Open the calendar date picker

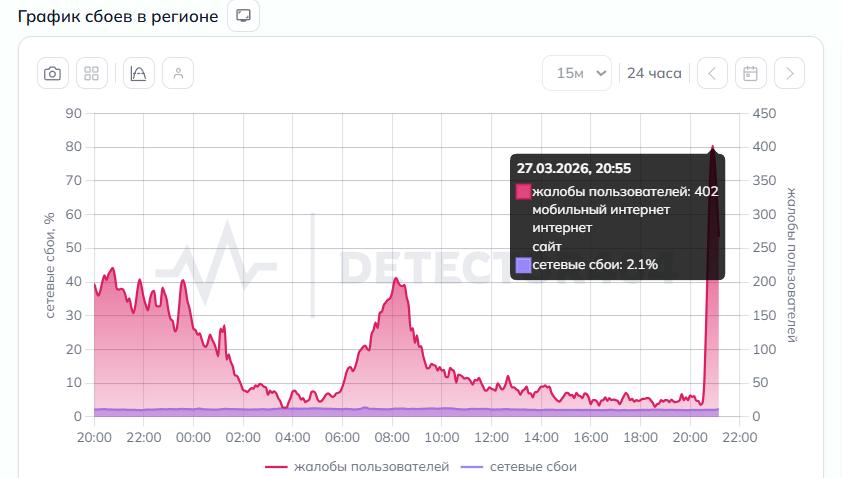[751, 73]
